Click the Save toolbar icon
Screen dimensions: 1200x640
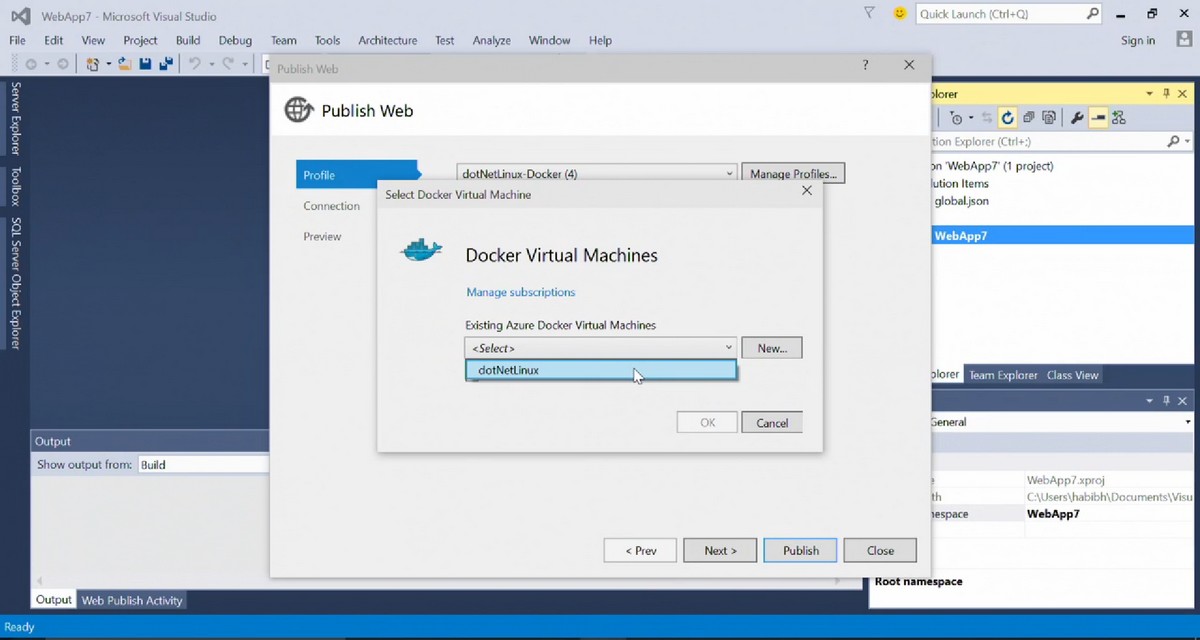(146, 64)
